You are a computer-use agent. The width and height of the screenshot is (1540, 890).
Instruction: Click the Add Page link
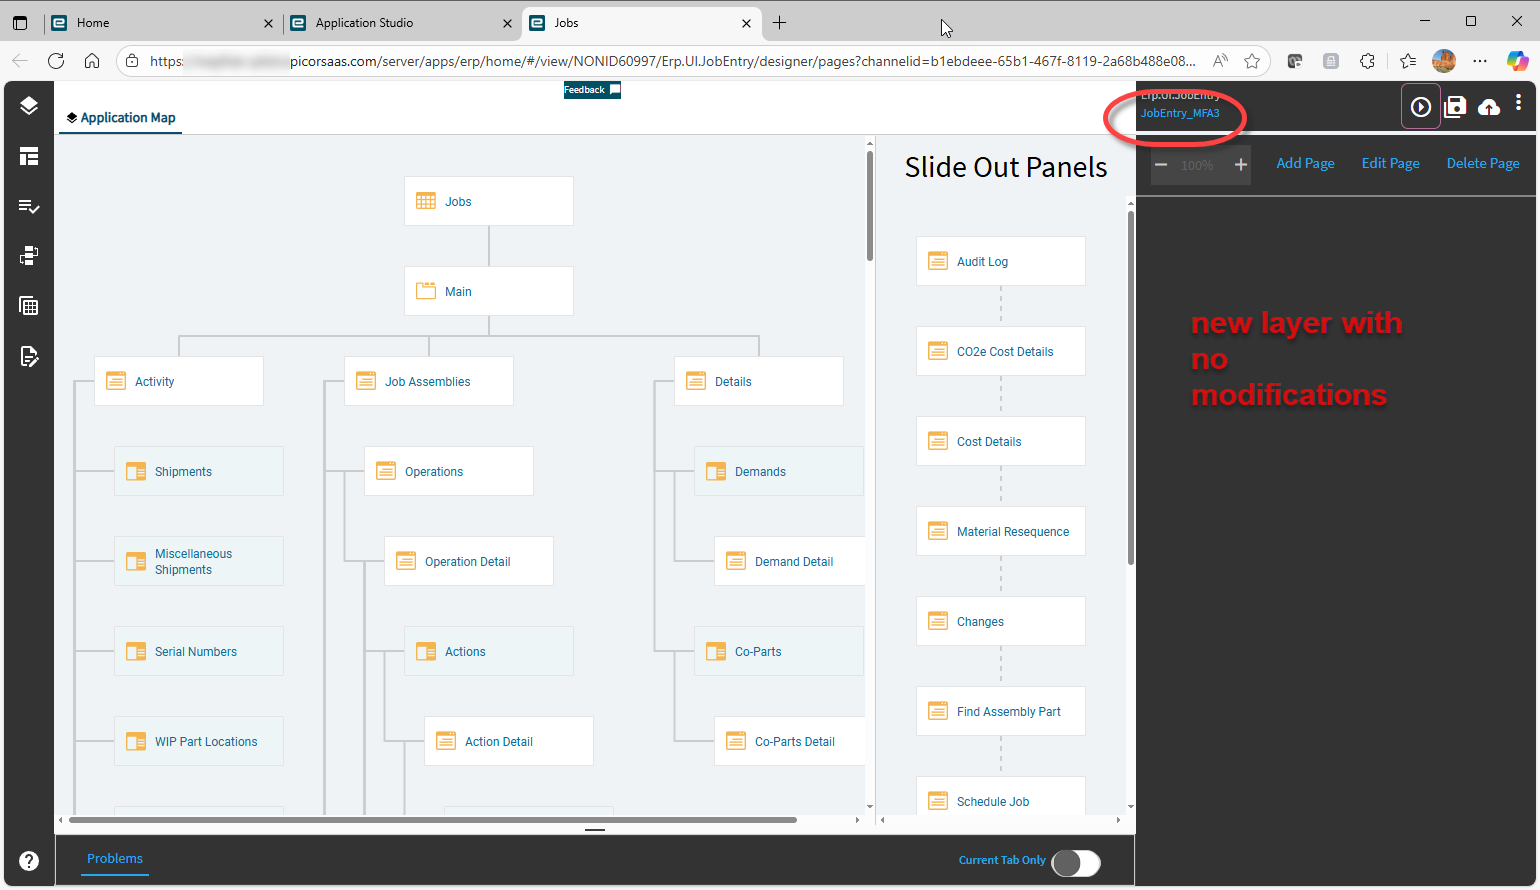(1305, 164)
